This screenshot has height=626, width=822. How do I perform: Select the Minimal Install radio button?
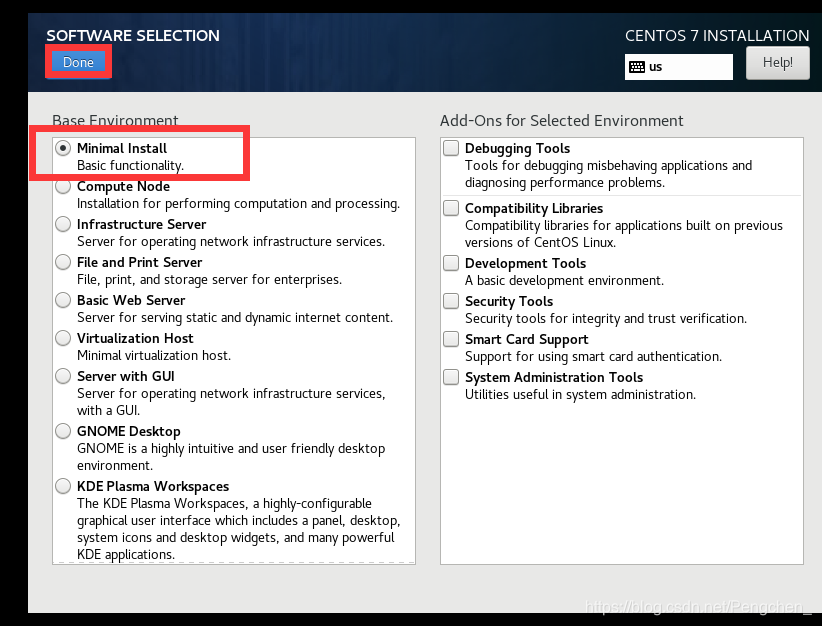pyautogui.click(x=63, y=148)
